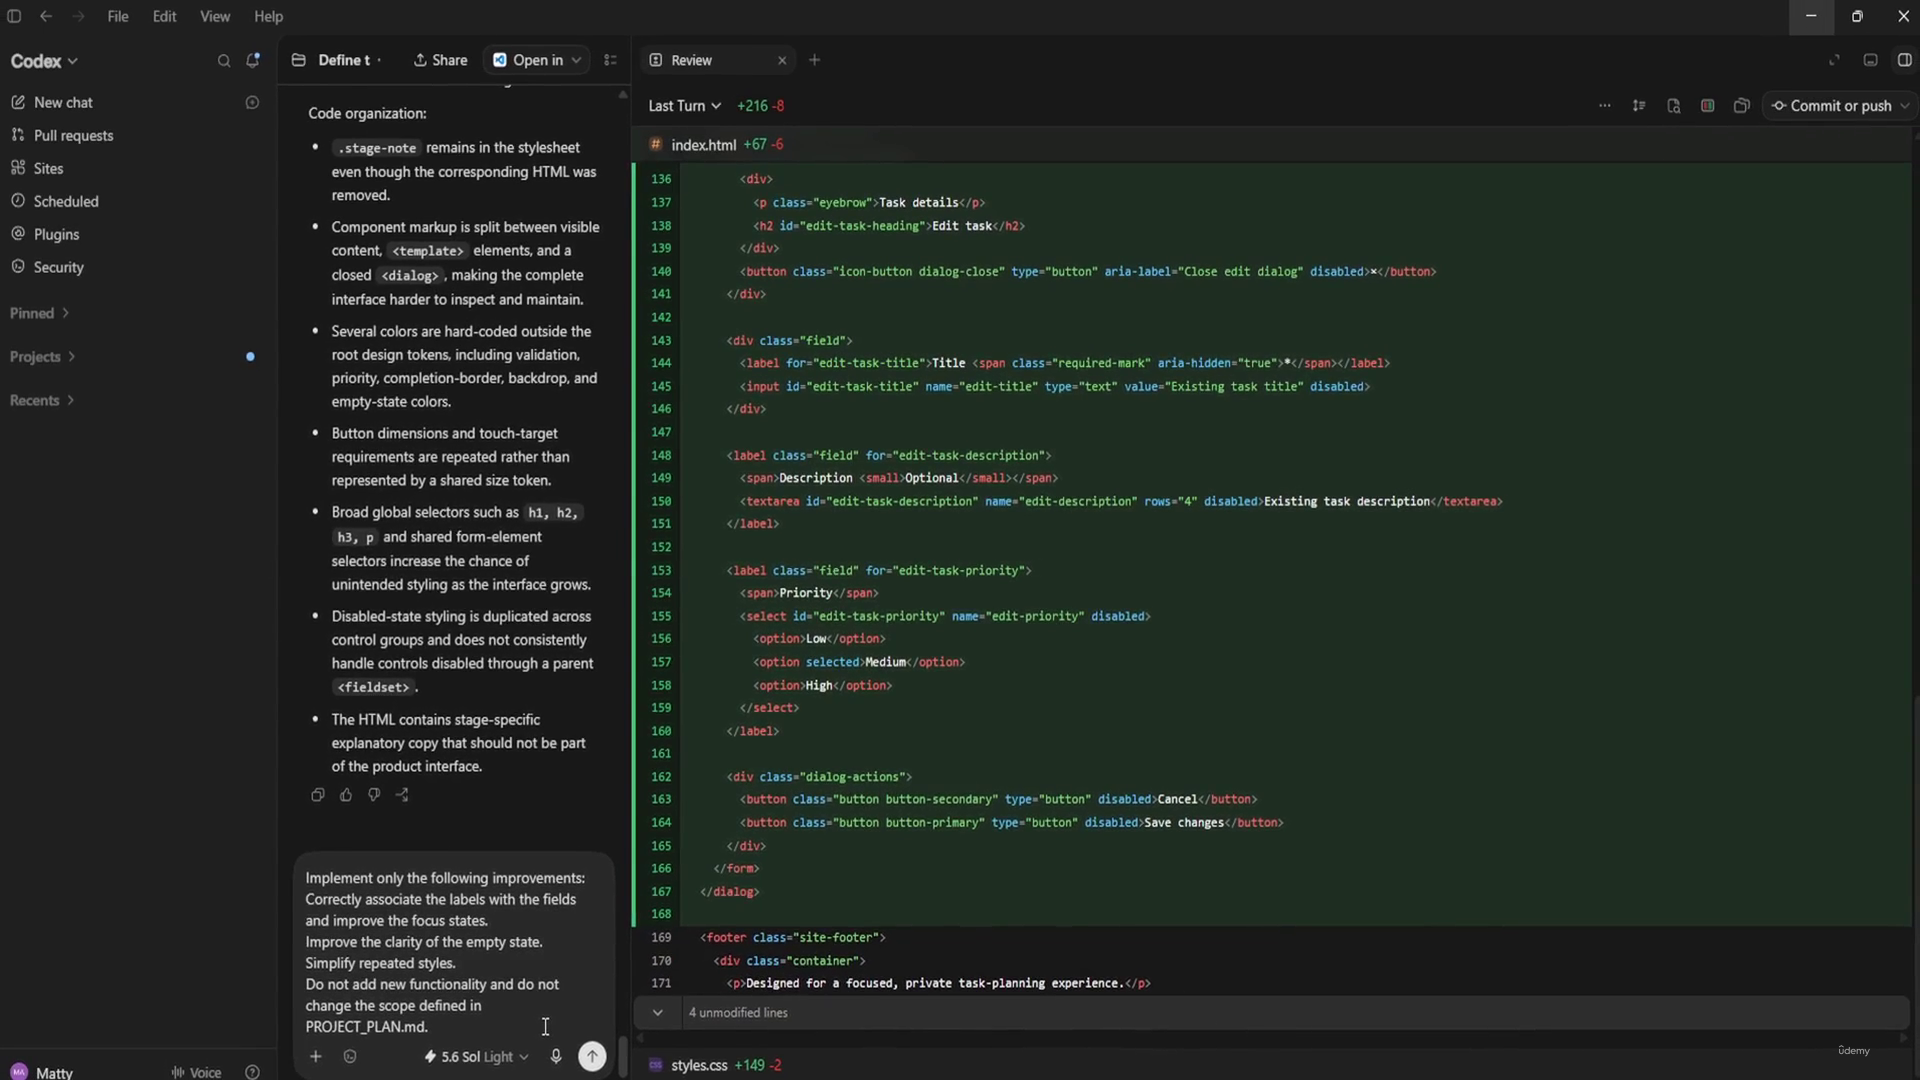Image resolution: width=1920 pixels, height=1080 pixels.
Task: Close the Review tab
Action: pos(782,61)
